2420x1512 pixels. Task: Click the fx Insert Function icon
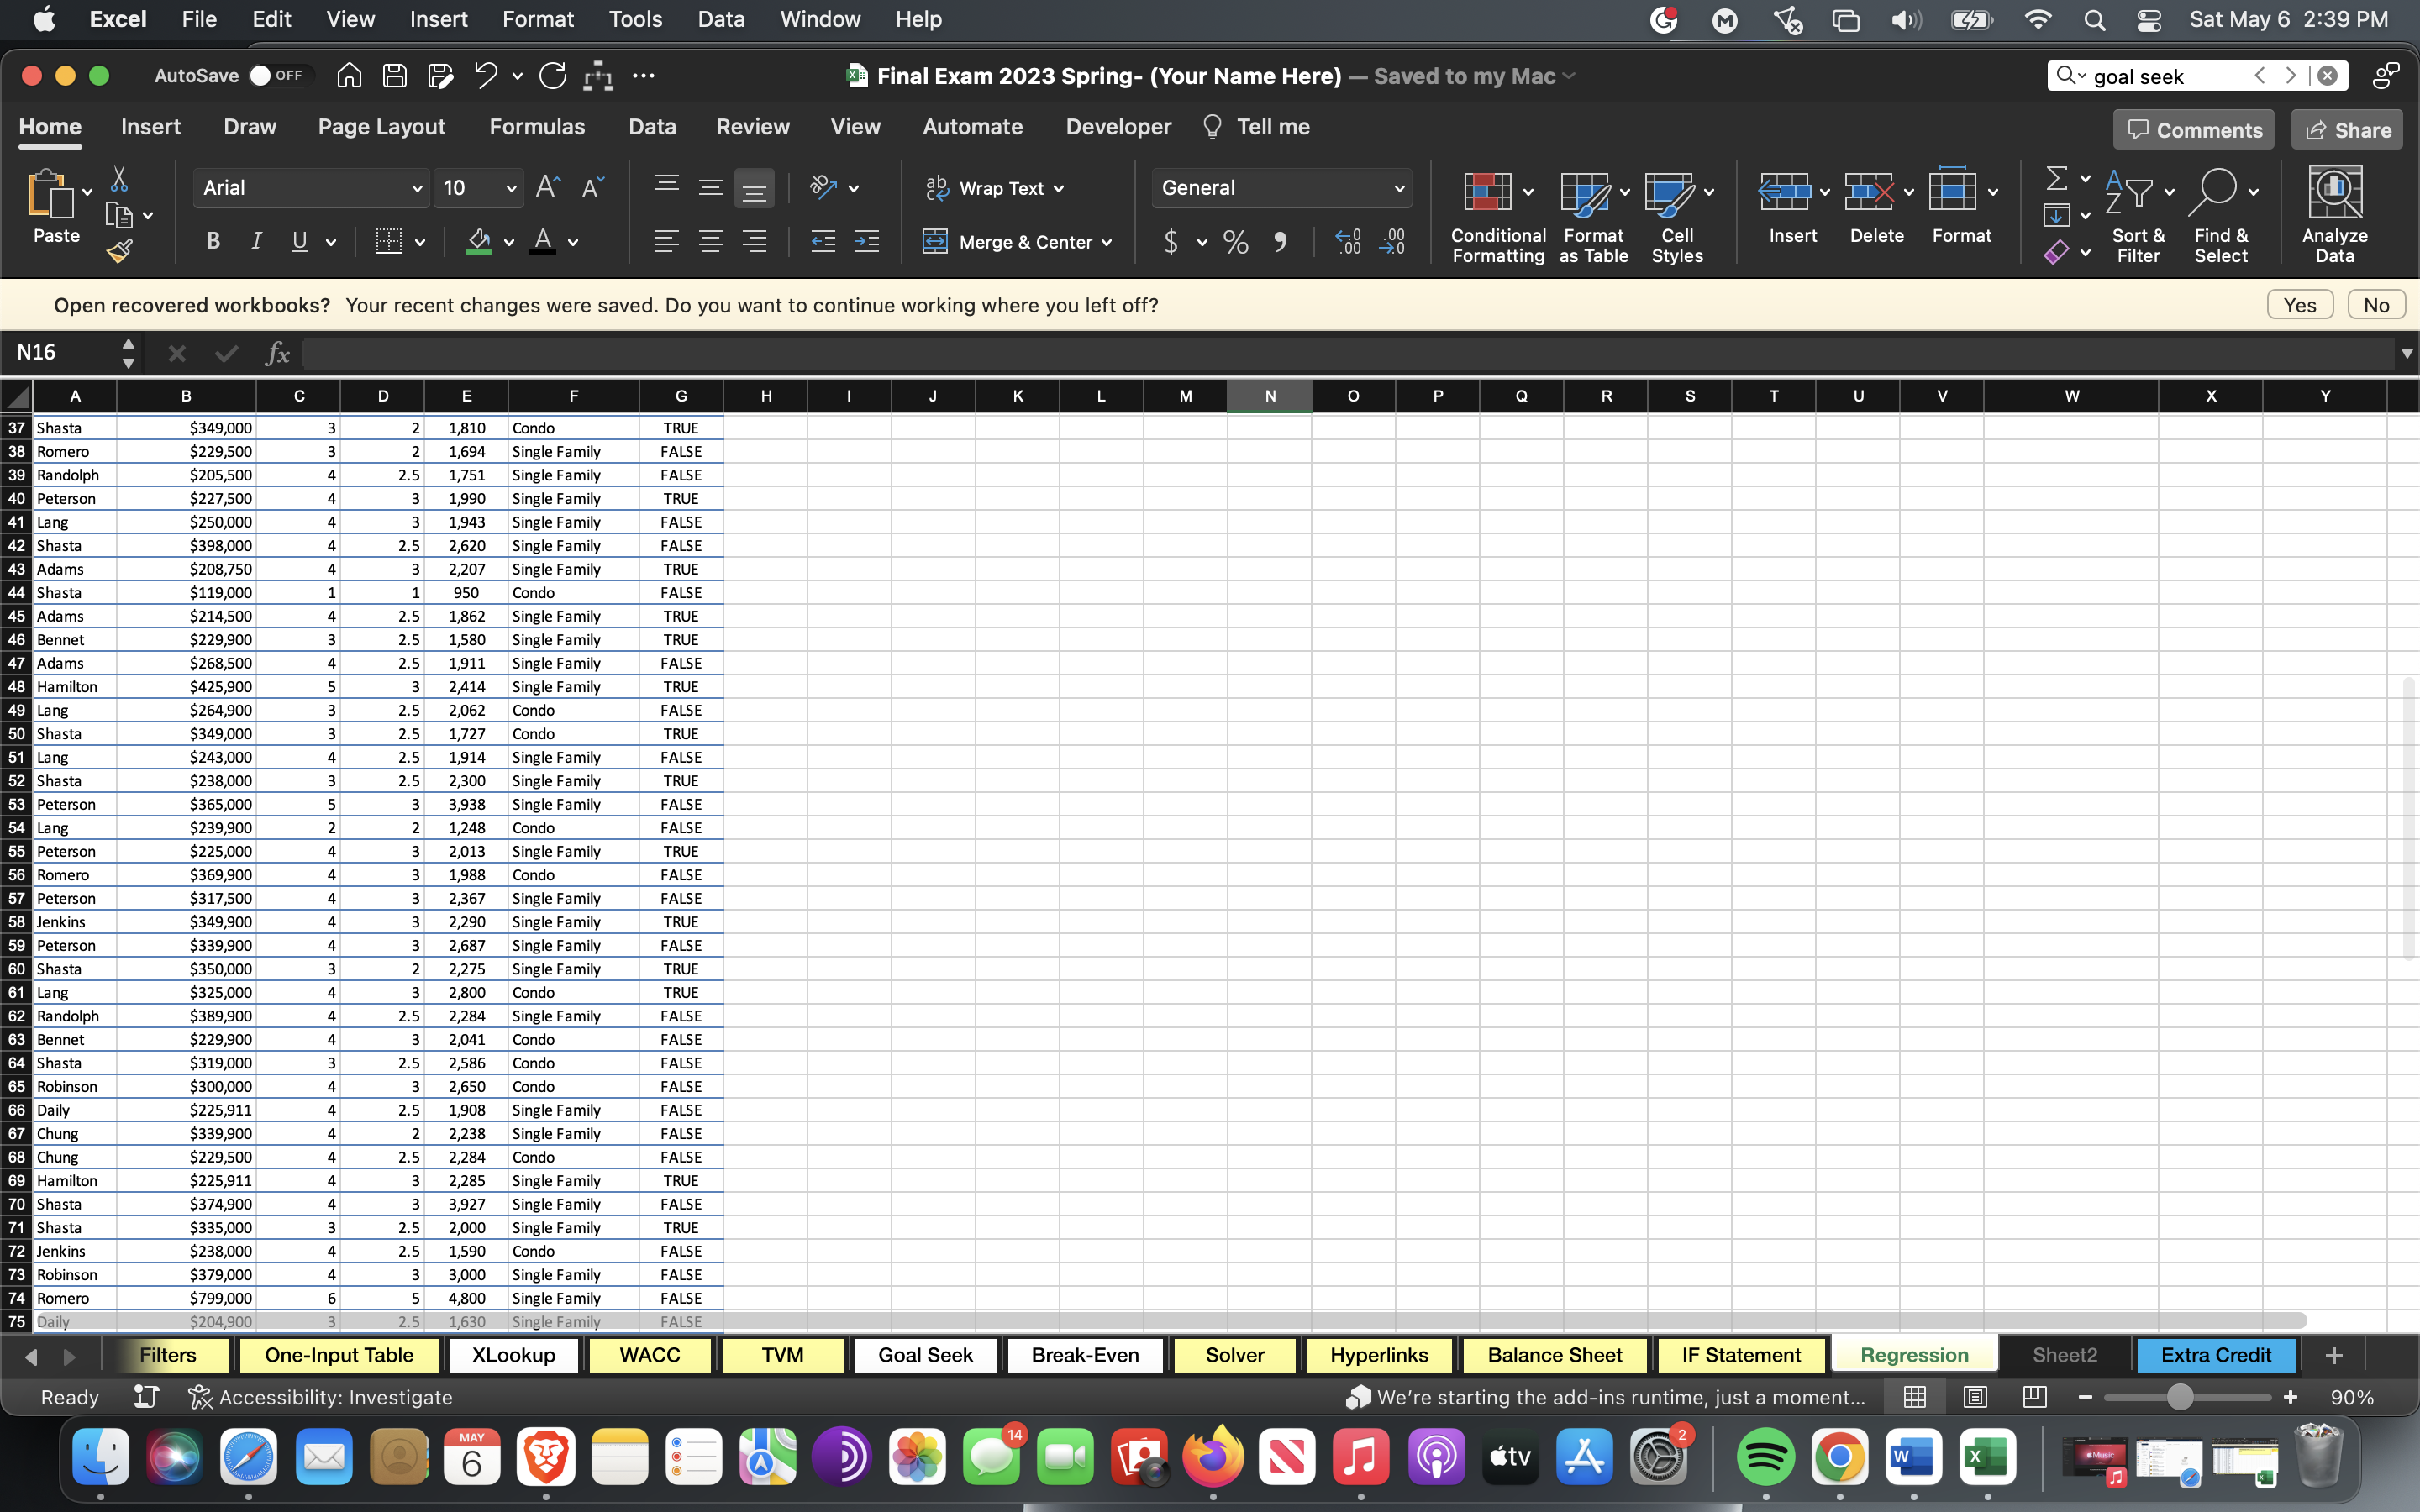tap(277, 353)
